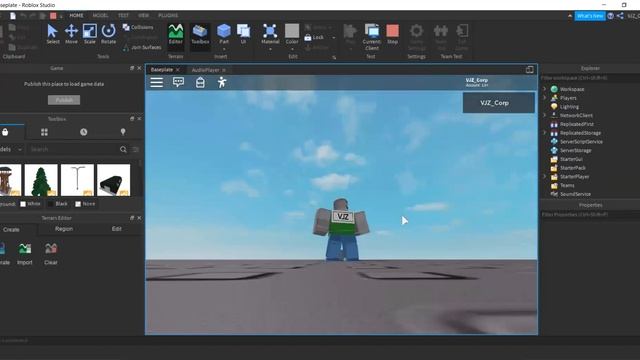Switch to the TEST ribbon tab
Viewport: 640px width, 360px height.
[123, 16]
